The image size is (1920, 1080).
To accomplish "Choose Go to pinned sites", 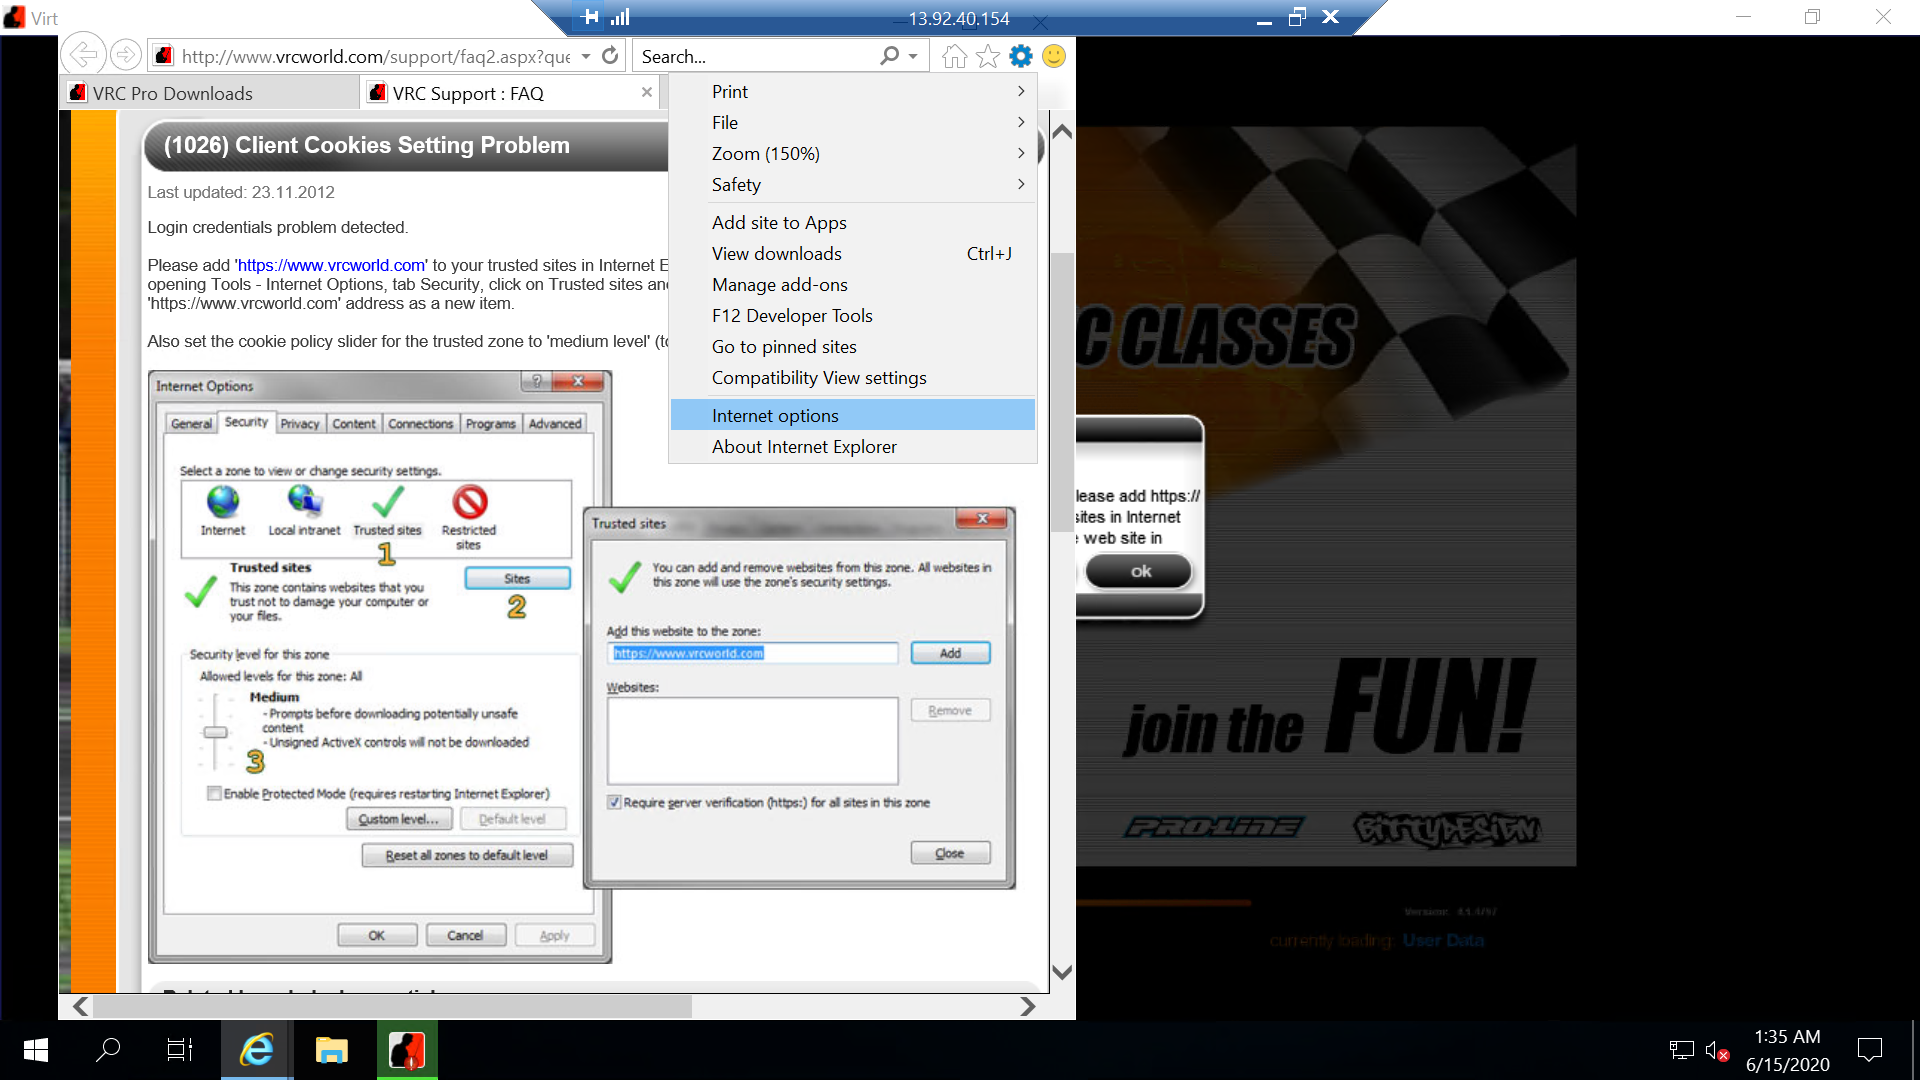I will tap(853, 346).
